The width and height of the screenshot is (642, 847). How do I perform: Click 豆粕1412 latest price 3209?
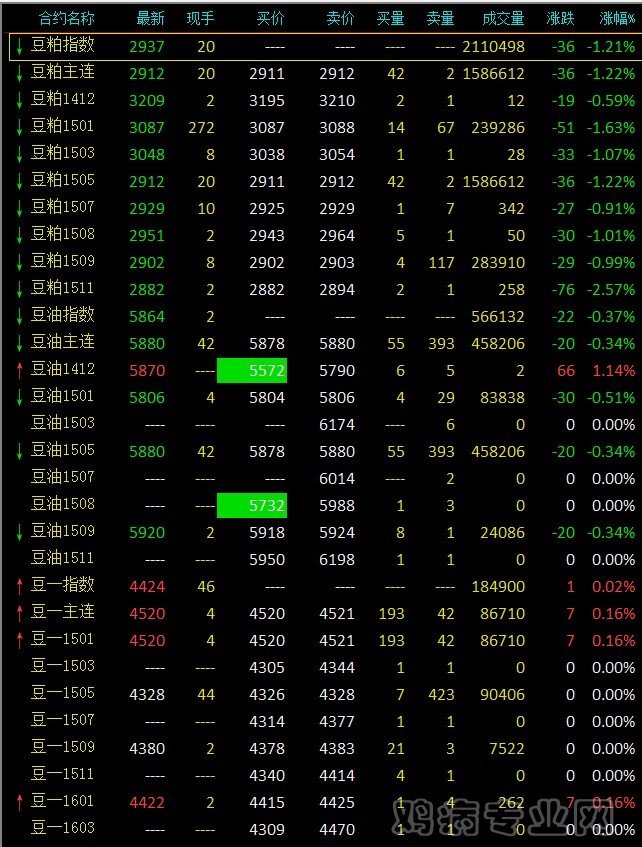pos(147,100)
